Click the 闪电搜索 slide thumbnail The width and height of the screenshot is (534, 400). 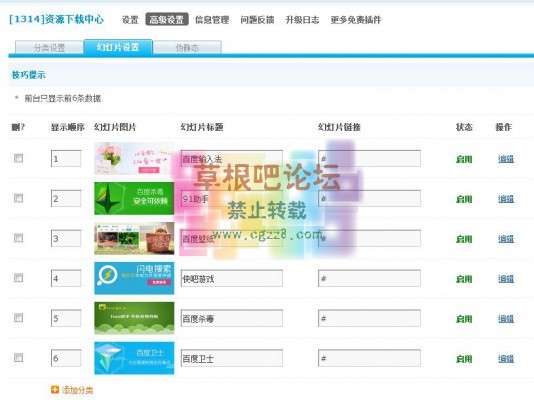134,278
